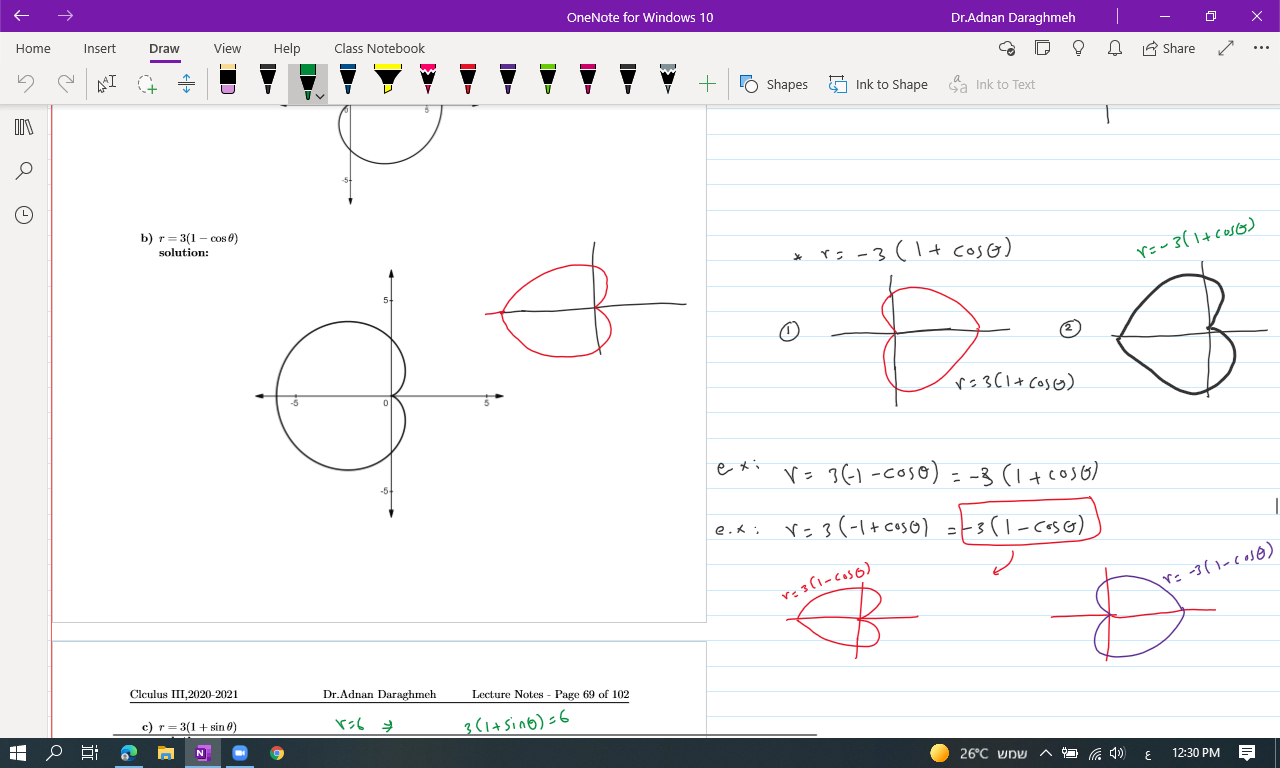Pick the red pen
Viewport: 1280px width, 768px height.
point(467,82)
